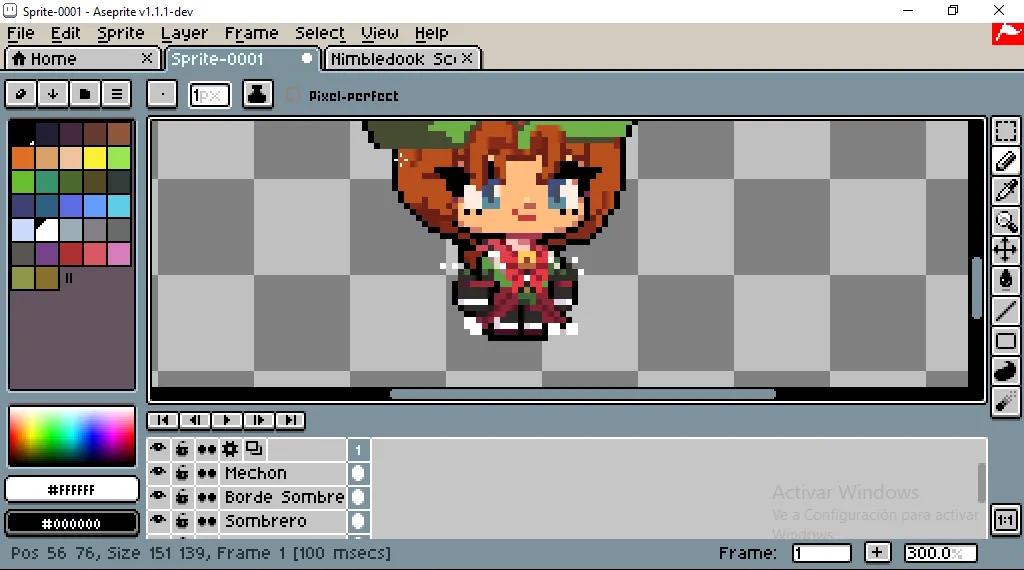Open the Layer menu
The width and height of the screenshot is (1024, 570).
coord(184,33)
